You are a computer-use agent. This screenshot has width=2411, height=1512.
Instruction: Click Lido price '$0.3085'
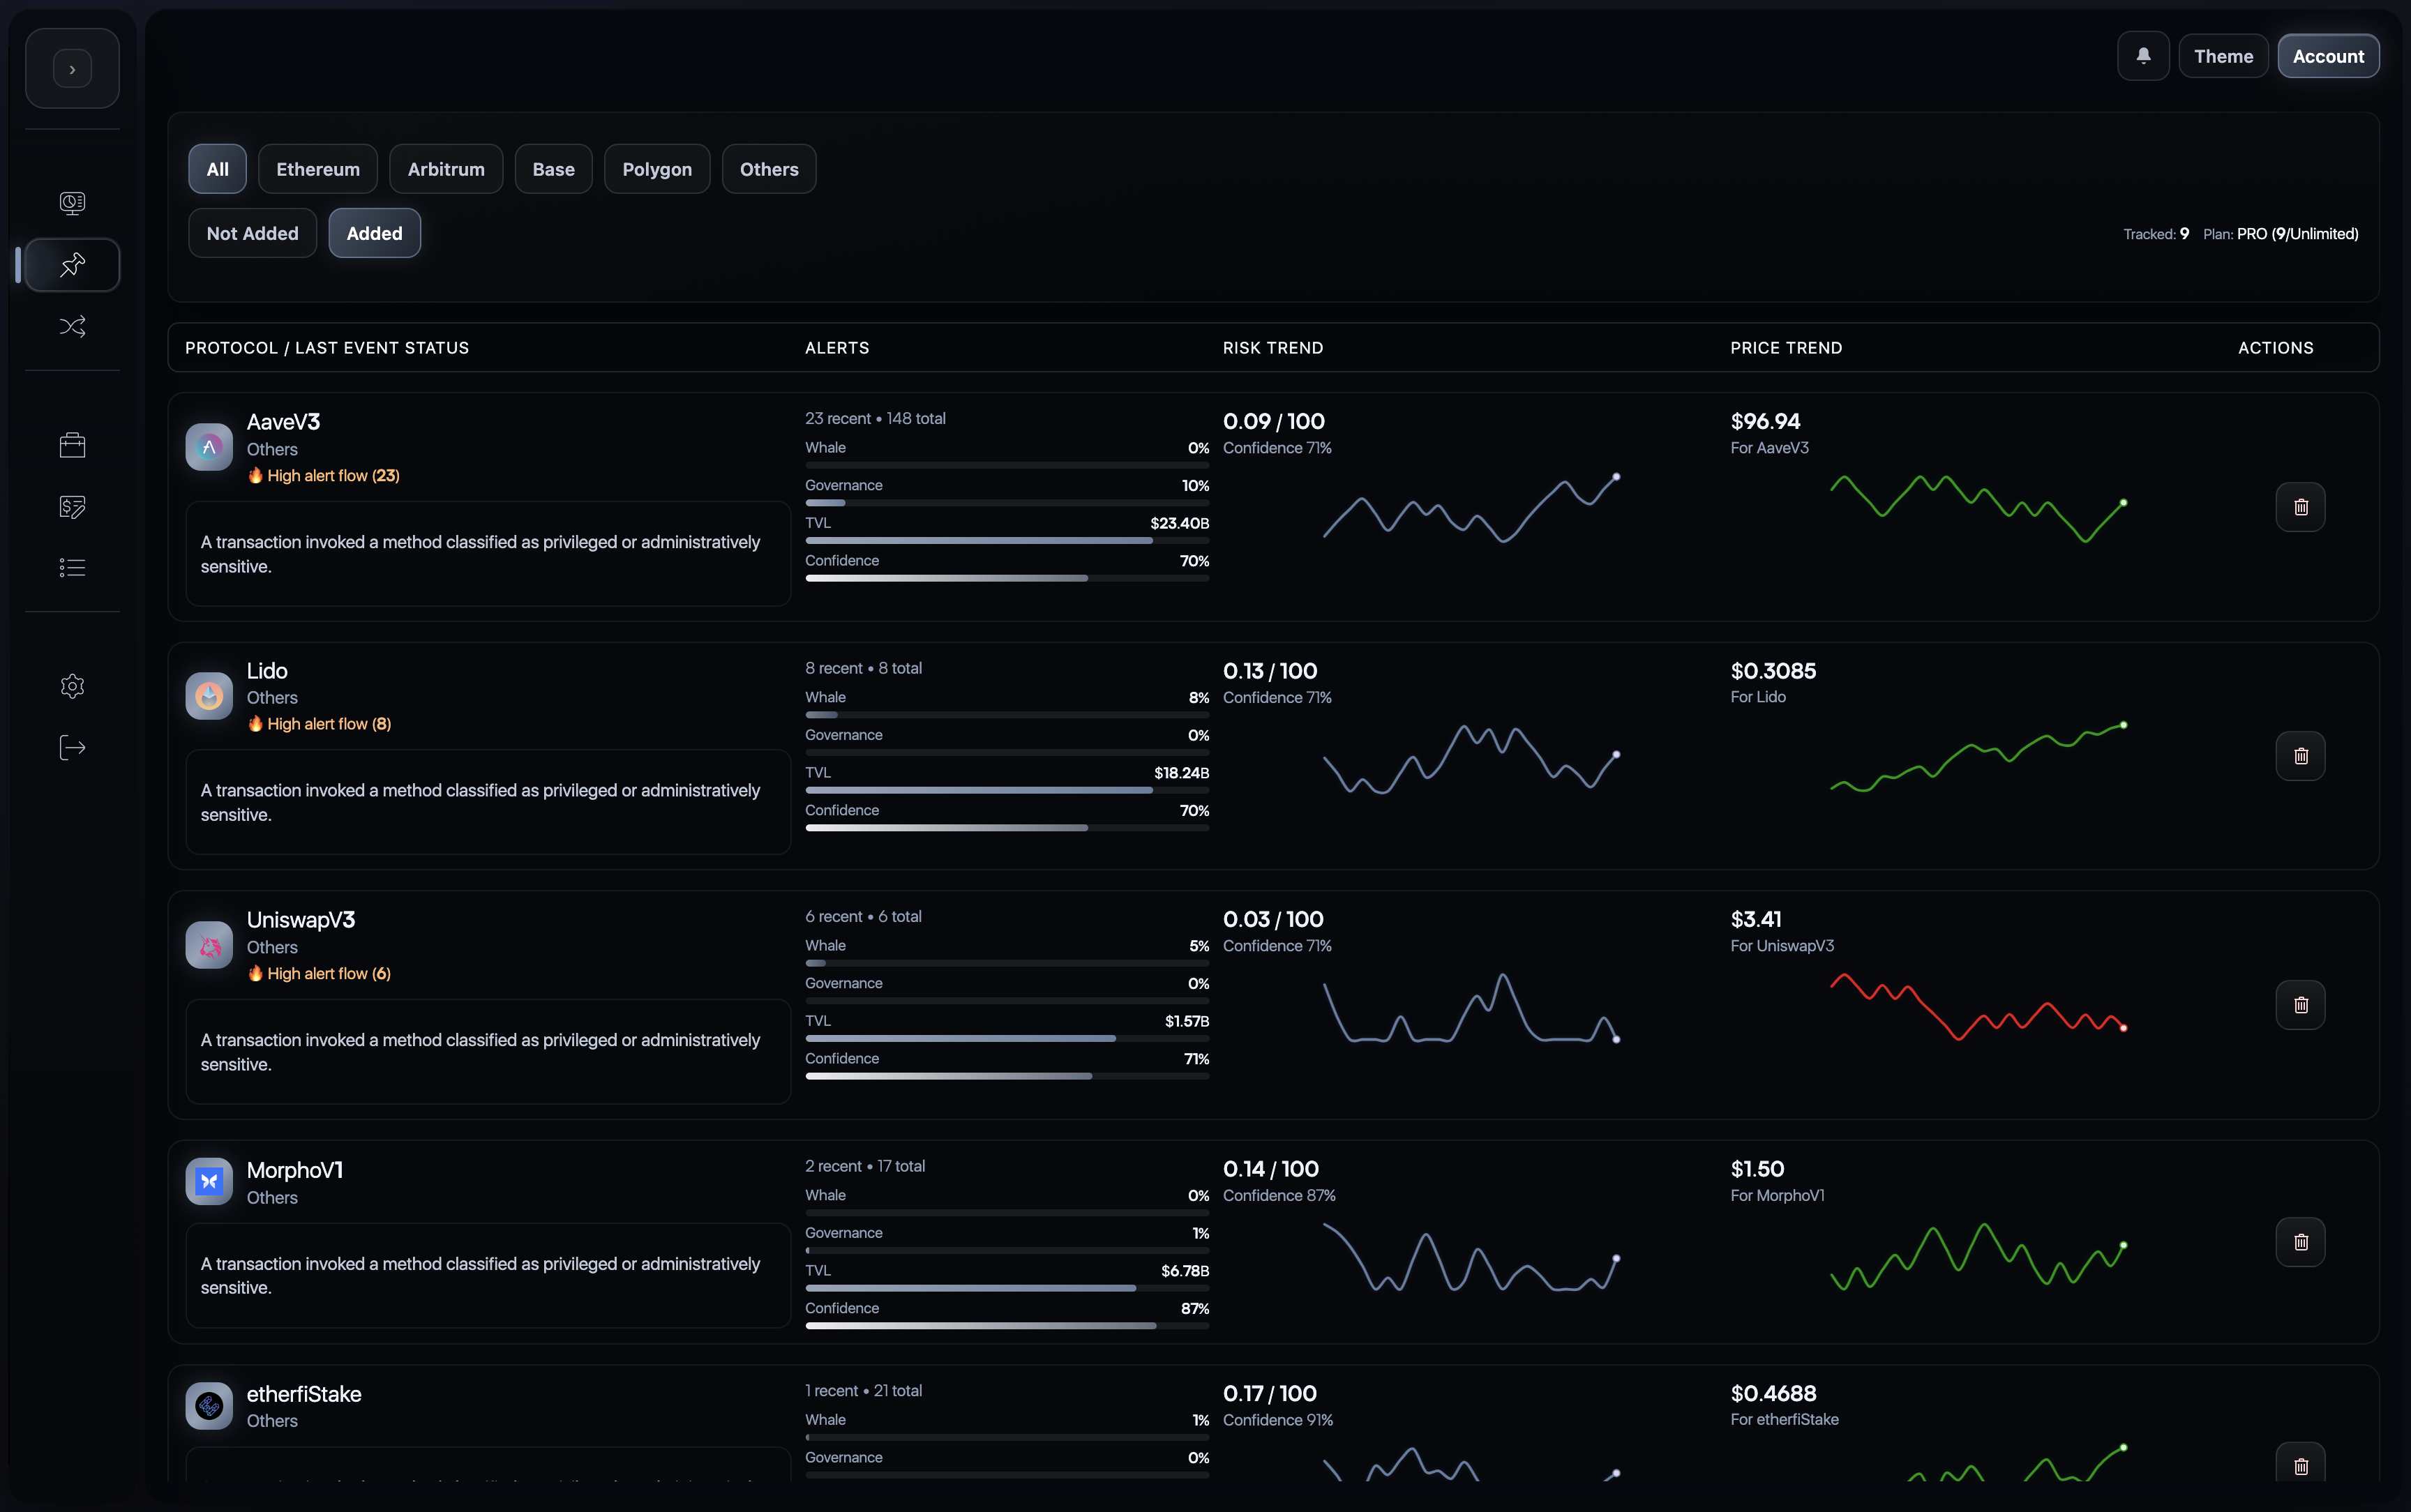pos(1773,671)
